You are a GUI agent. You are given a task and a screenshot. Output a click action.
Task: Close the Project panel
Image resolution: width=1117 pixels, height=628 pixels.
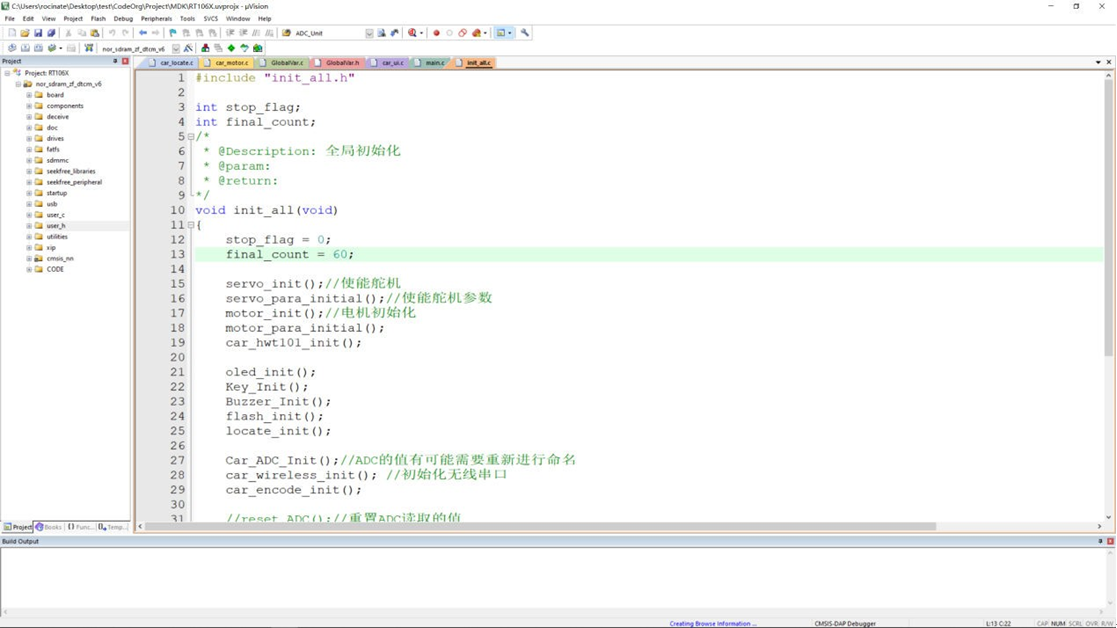point(125,61)
